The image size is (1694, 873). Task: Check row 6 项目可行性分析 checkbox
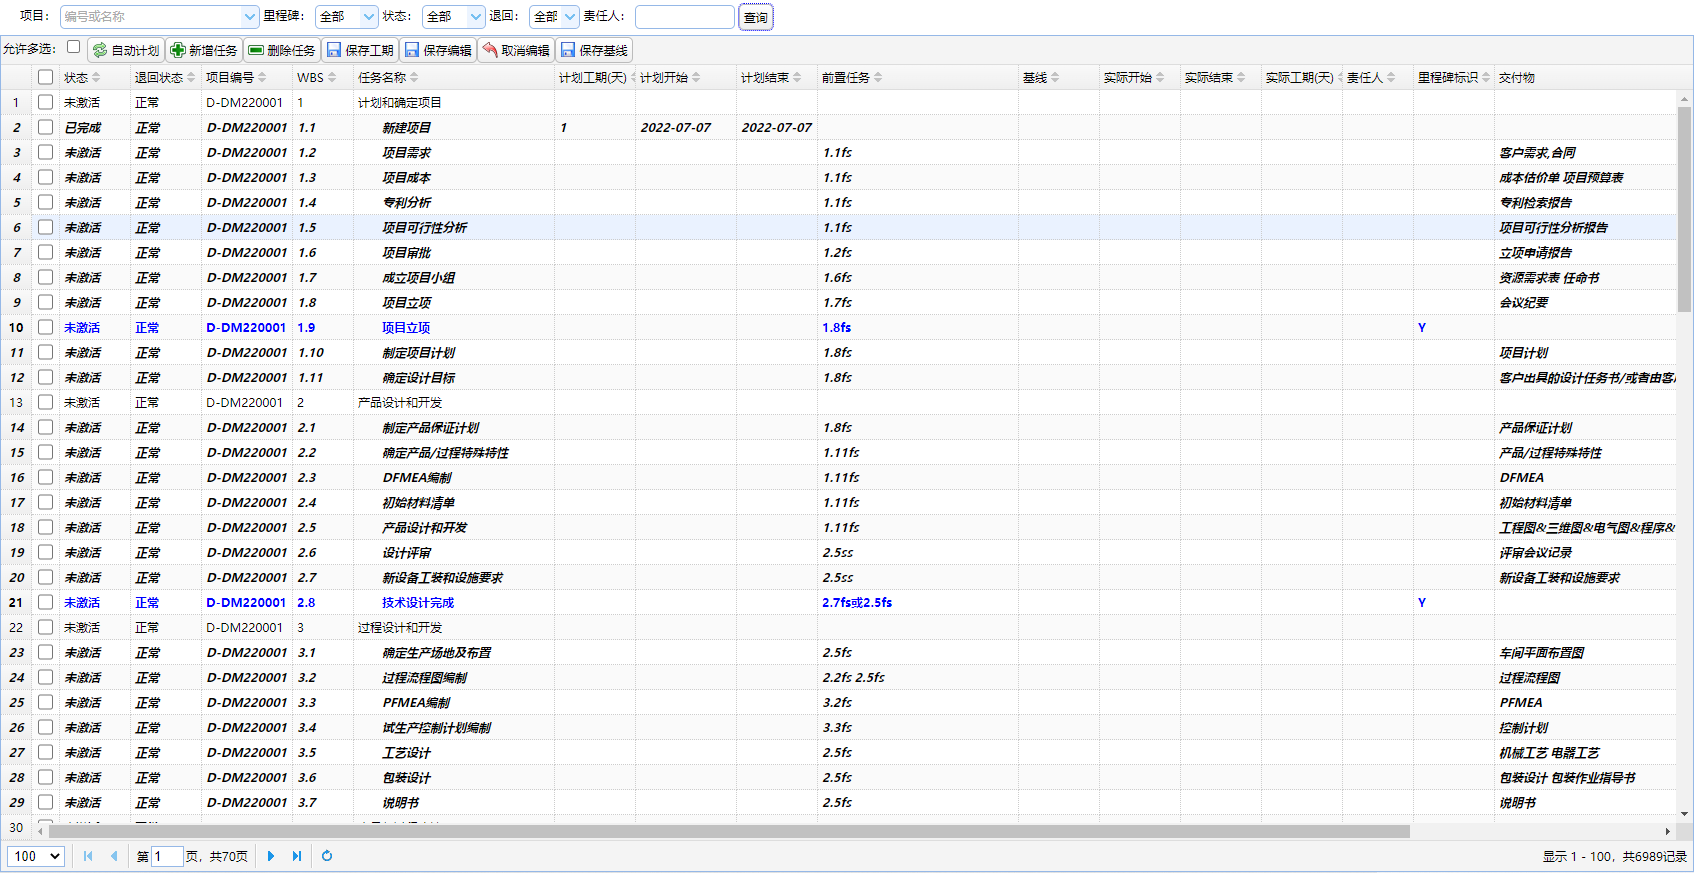point(45,227)
